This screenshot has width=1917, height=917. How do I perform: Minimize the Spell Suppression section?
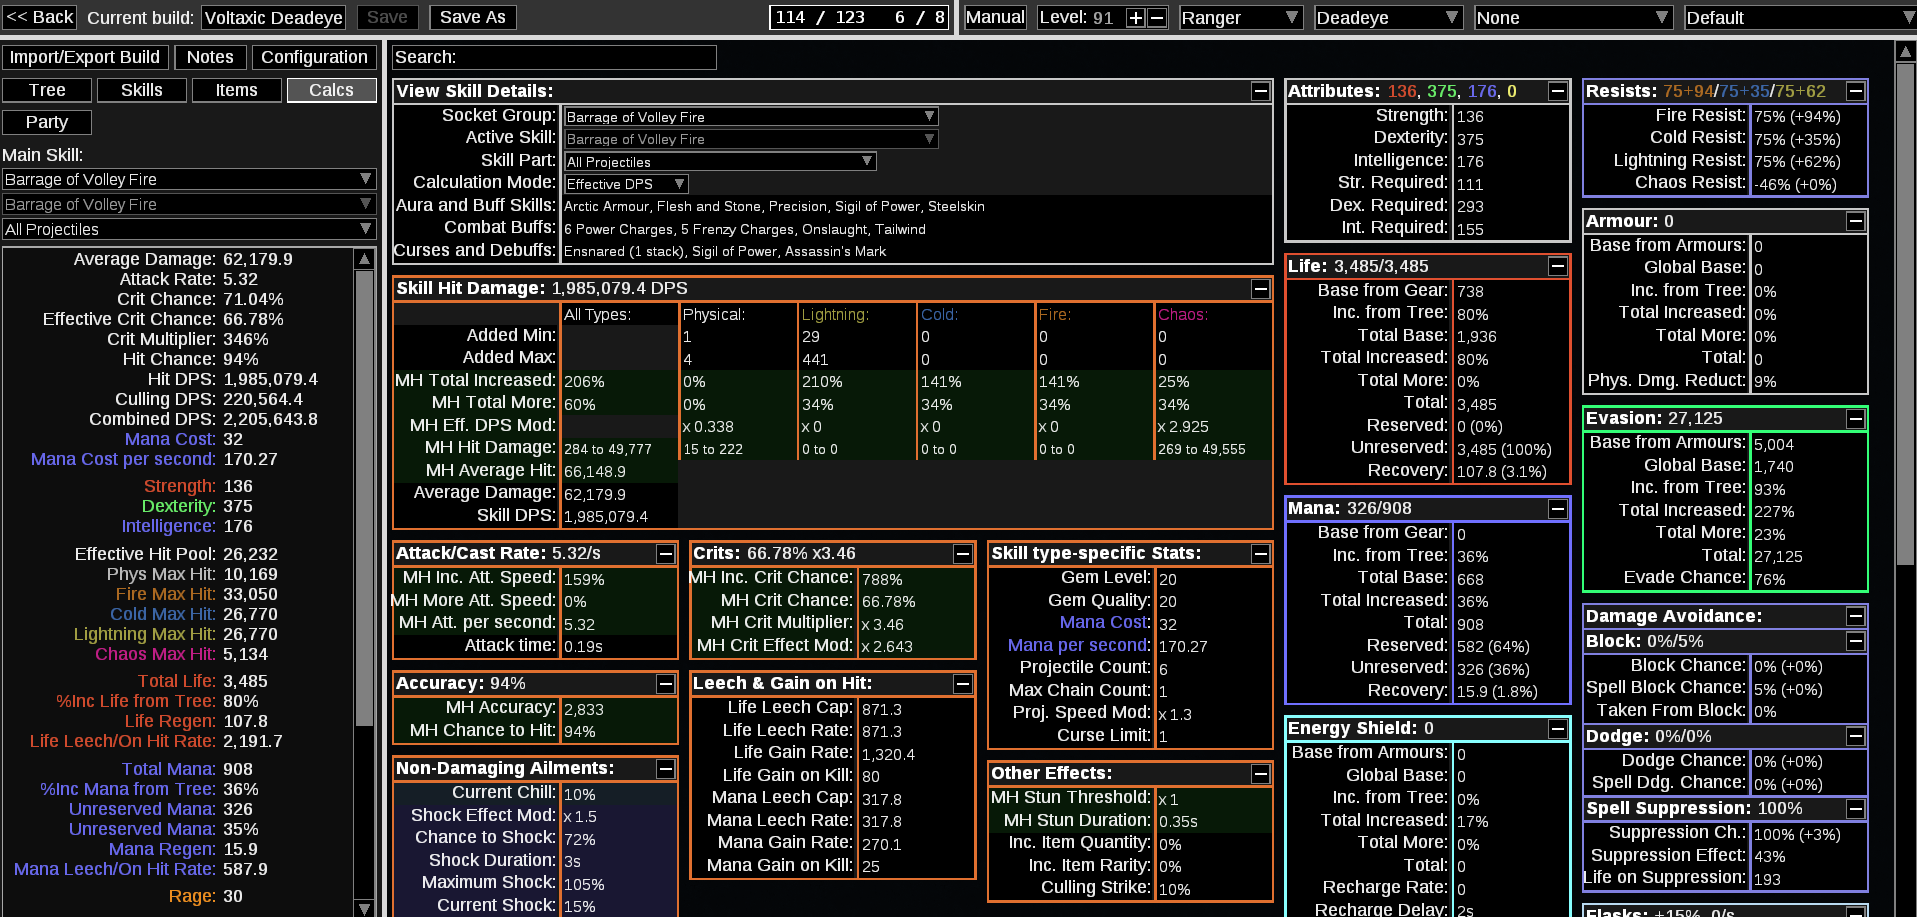click(1856, 809)
